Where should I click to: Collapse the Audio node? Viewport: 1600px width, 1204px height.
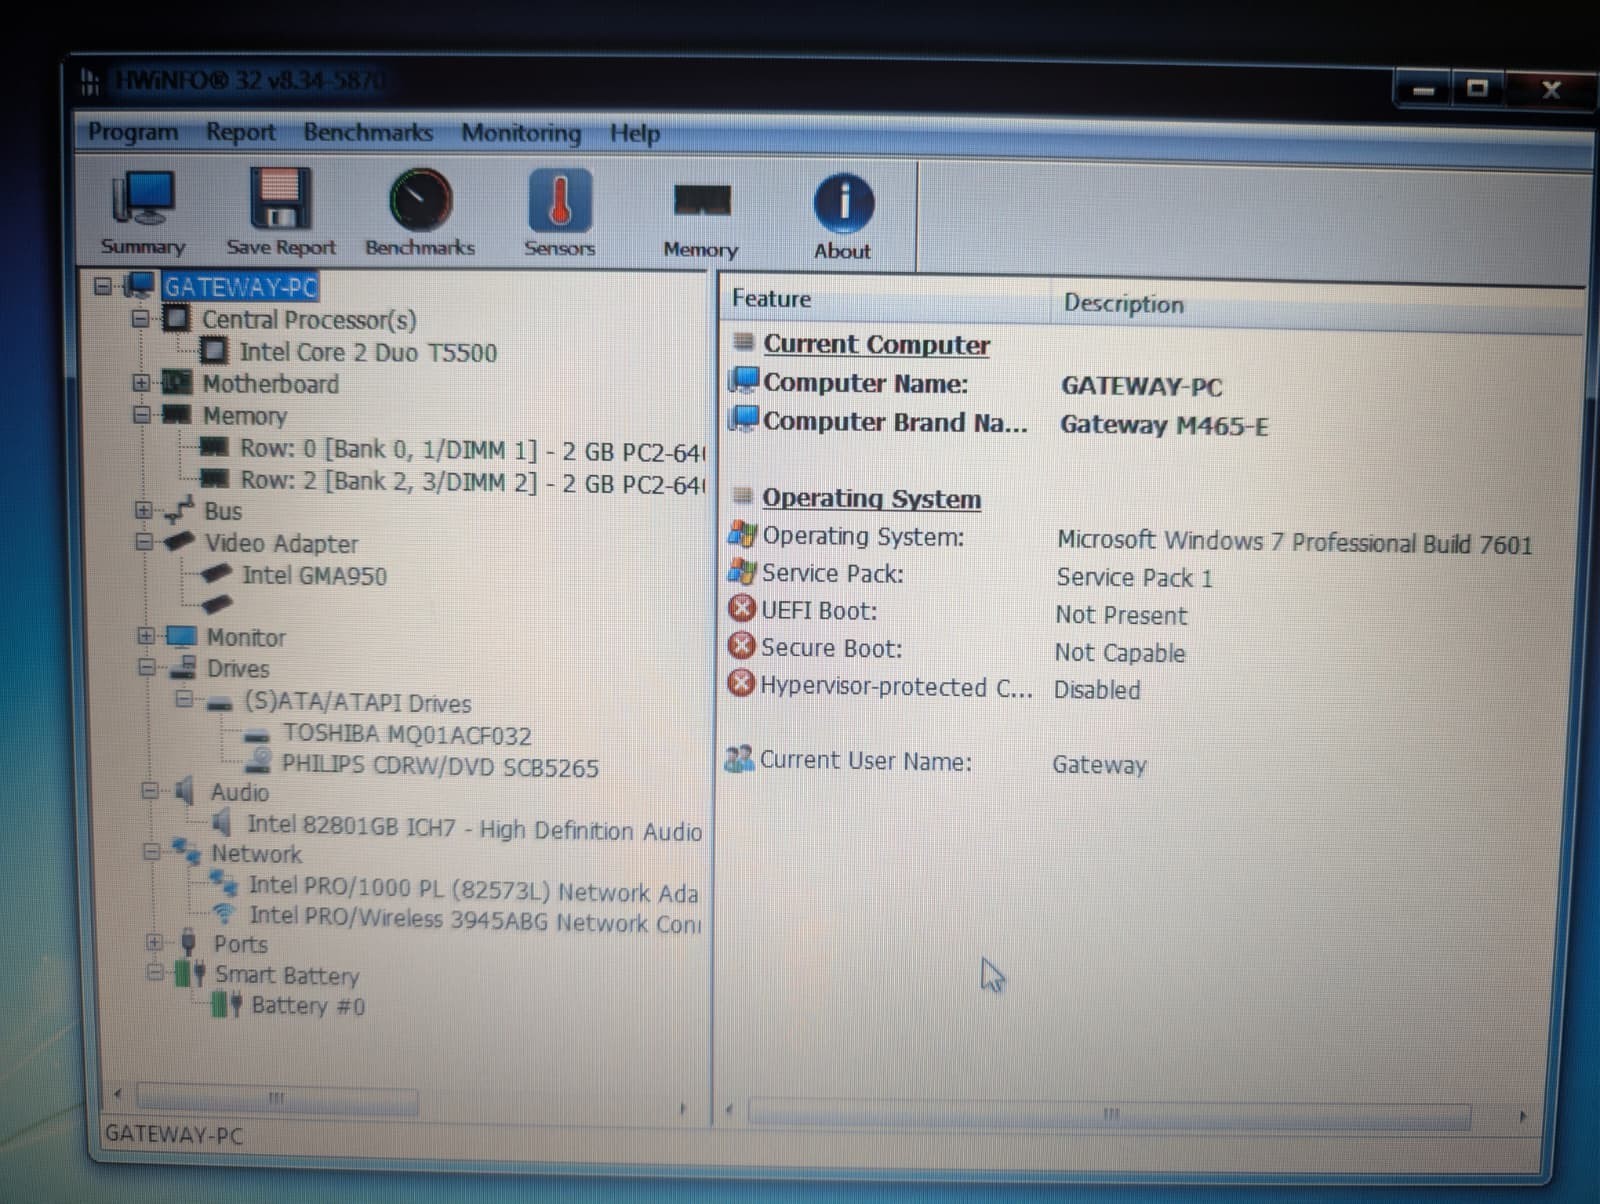click(150, 791)
